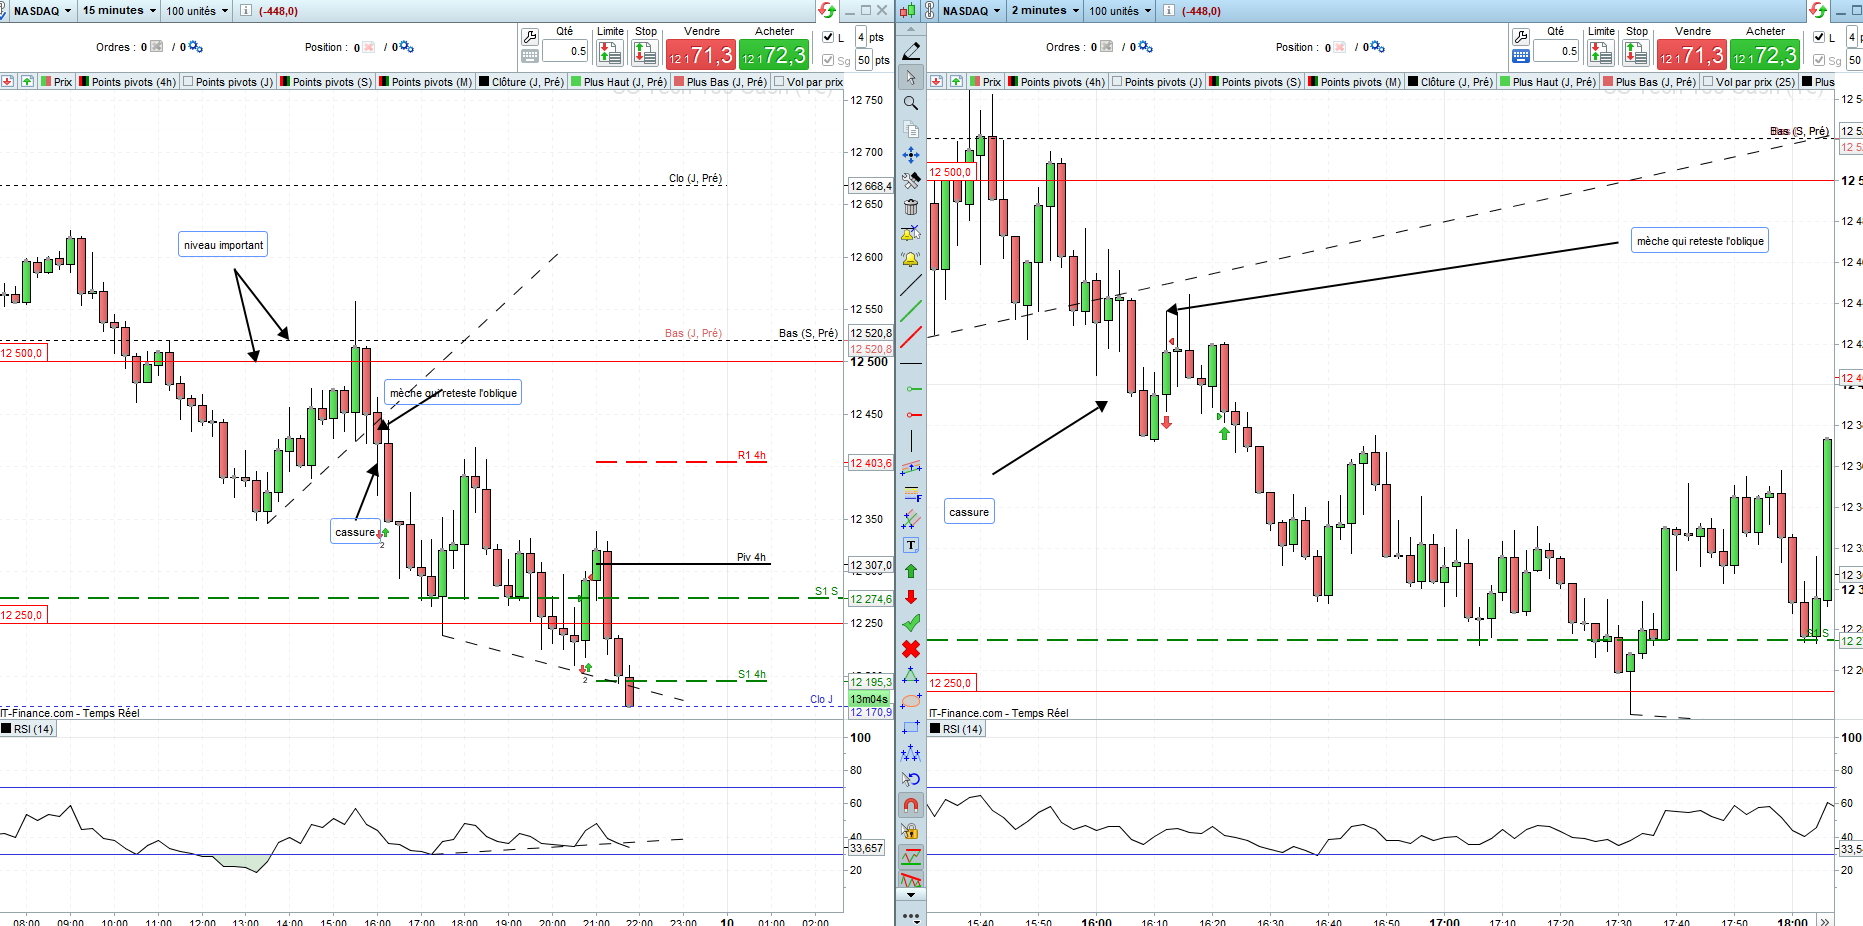Choose the red X cross marker tool
Viewport: 1863px width, 926px height.
pyautogui.click(x=911, y=649)
